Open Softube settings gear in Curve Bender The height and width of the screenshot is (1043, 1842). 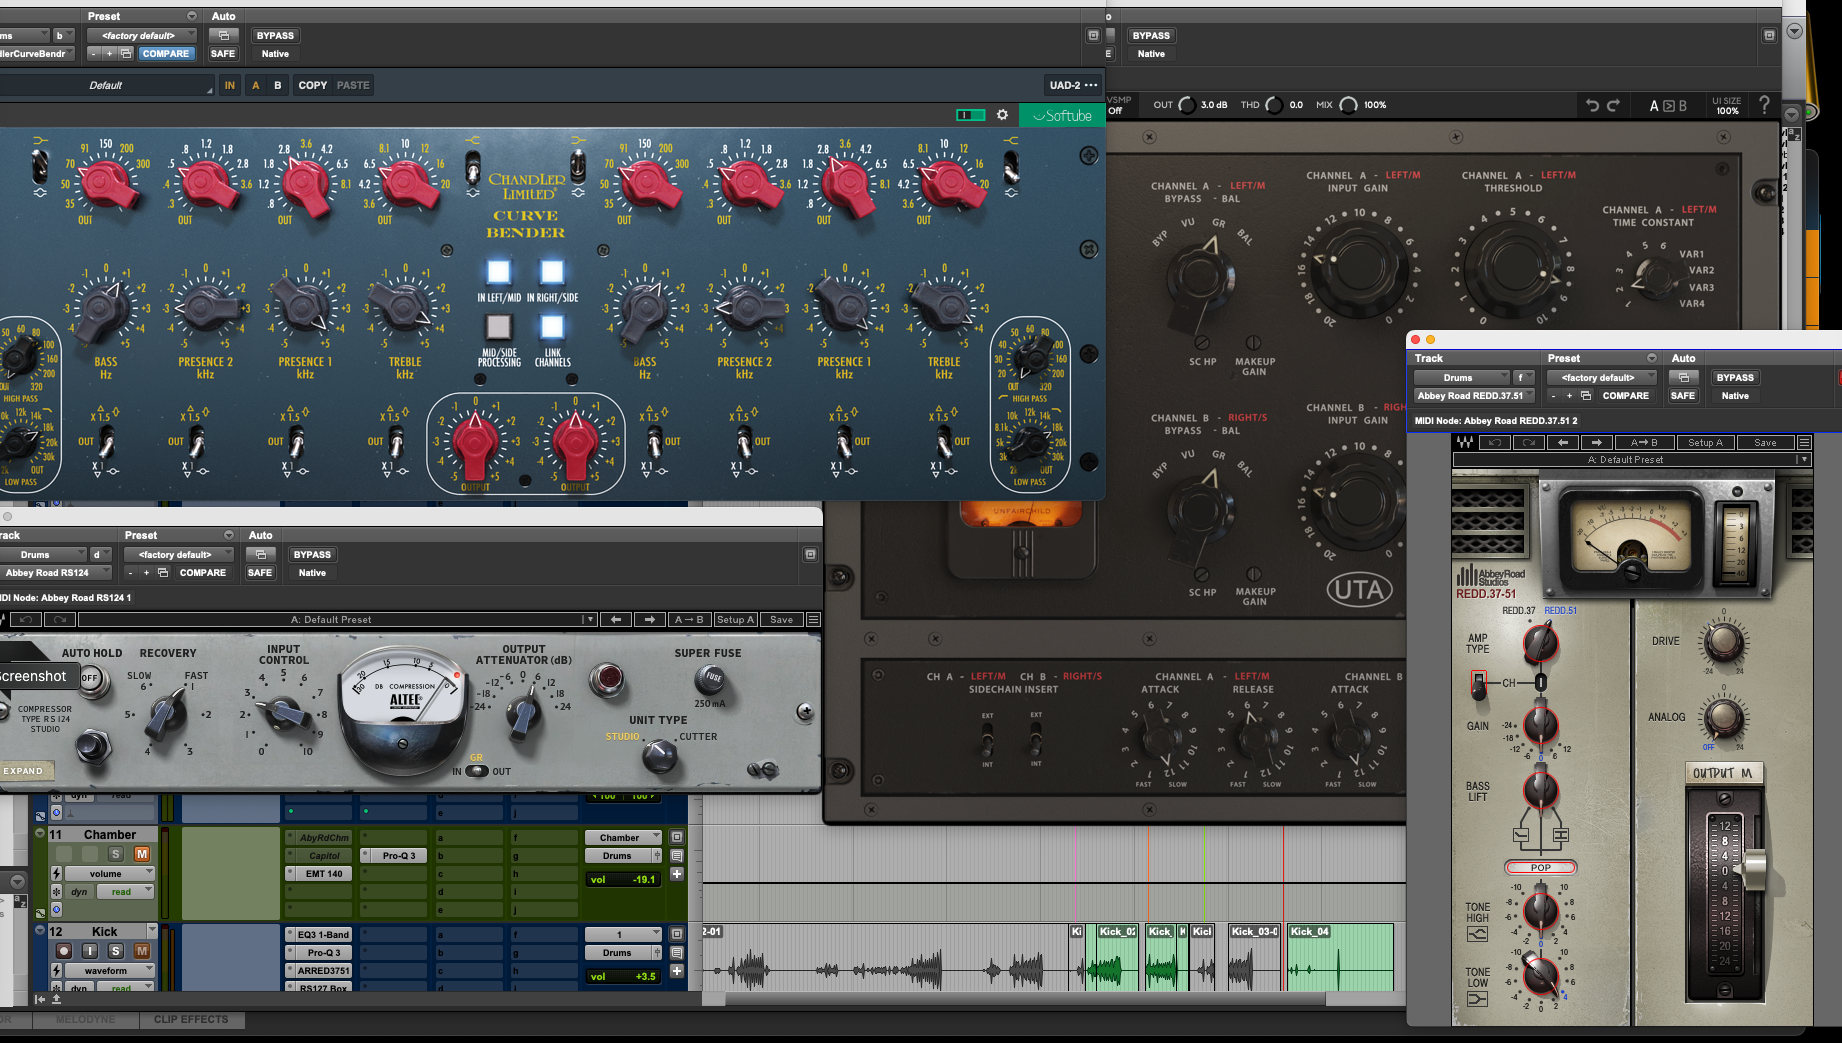point(1002,115)
